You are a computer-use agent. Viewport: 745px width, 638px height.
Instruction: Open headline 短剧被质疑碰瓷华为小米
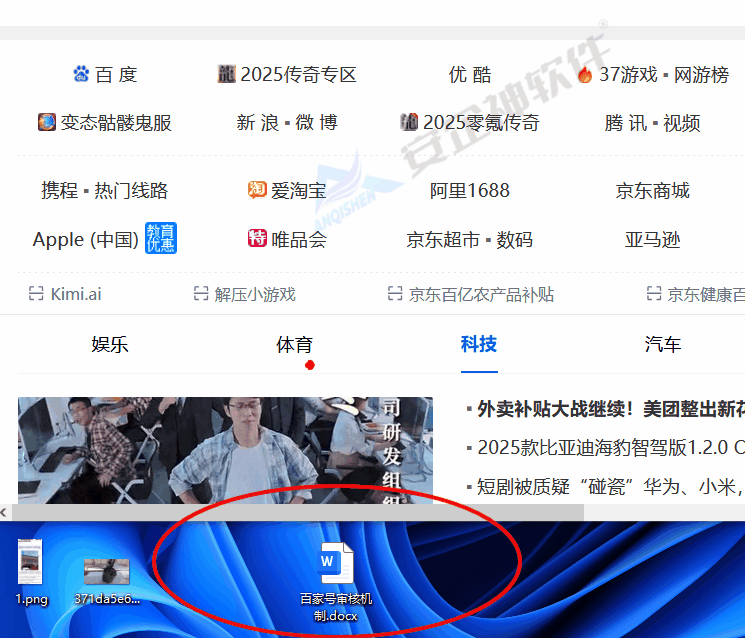pos(611,486)
